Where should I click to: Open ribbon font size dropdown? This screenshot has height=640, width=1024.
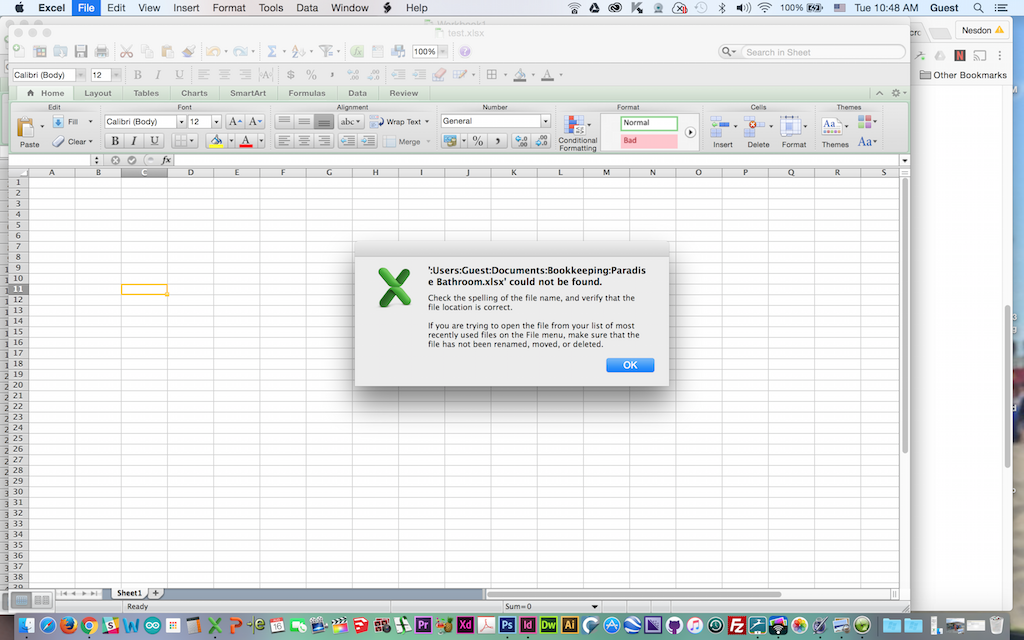216,122
